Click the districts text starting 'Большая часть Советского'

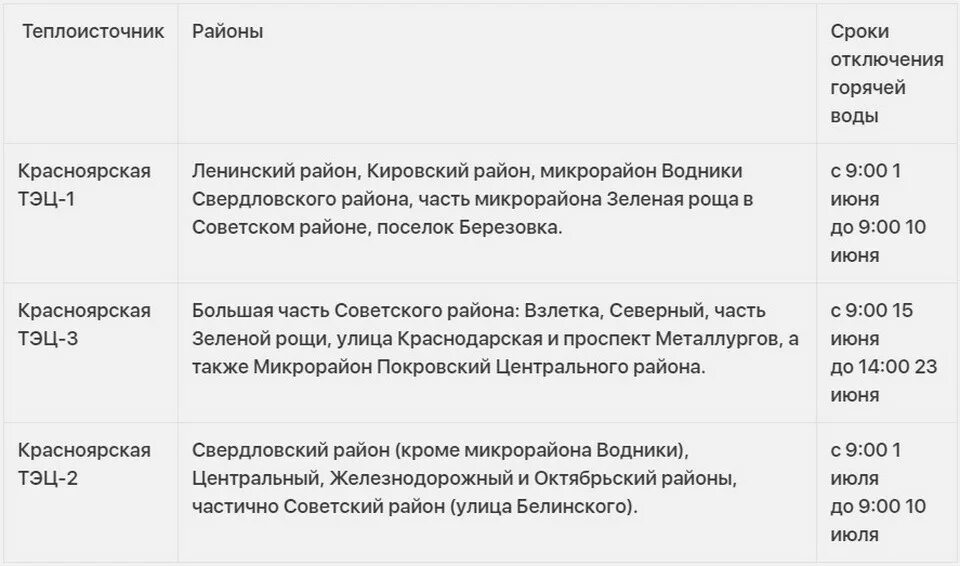[495, 339]
